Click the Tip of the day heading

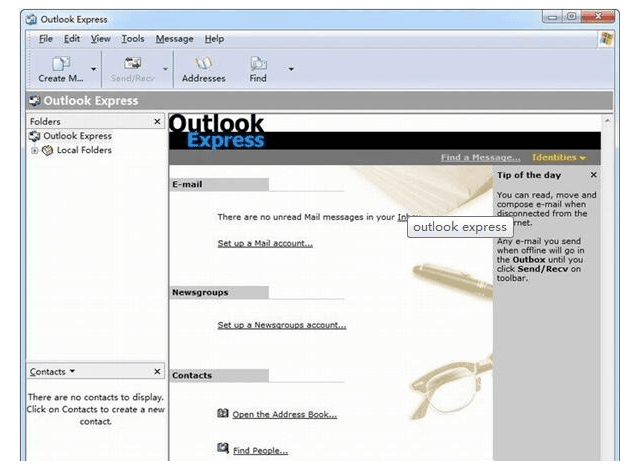point(529,175)
